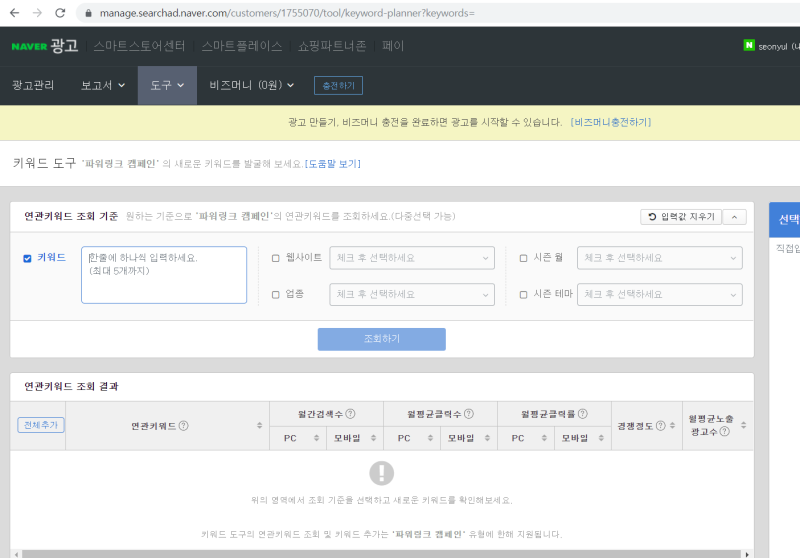Click help icon next to 월평균클릭수
This screenshot has height=558, width=800.
(x=469, y=414)
